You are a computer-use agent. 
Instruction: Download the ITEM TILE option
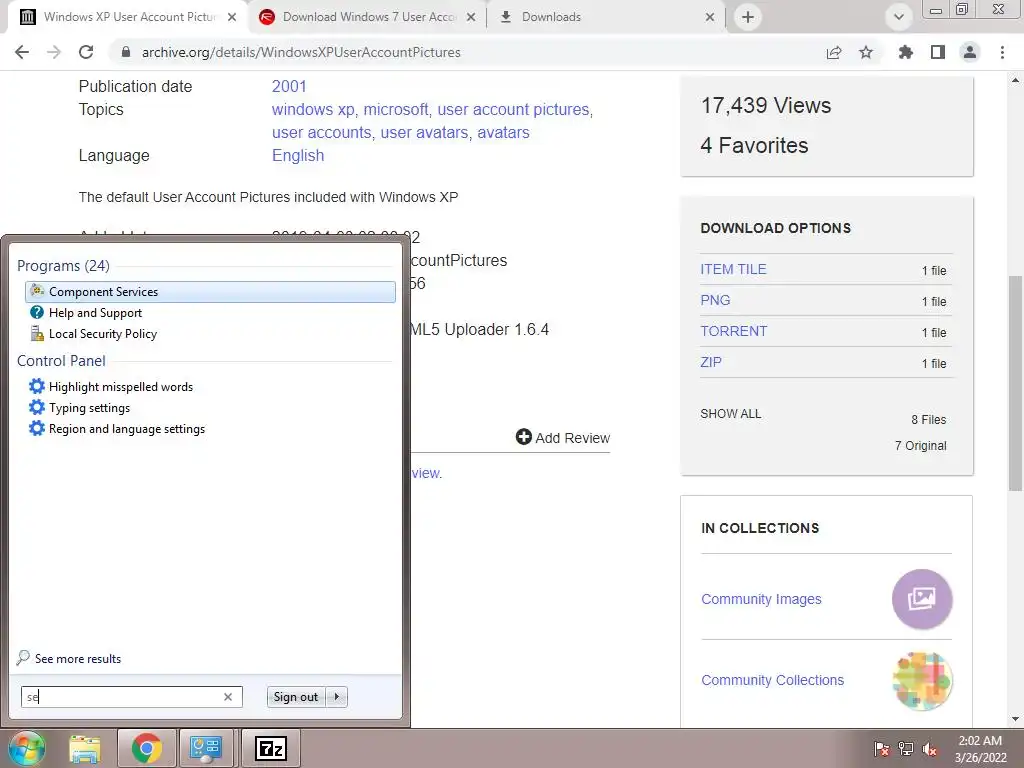tap(733, 269)
